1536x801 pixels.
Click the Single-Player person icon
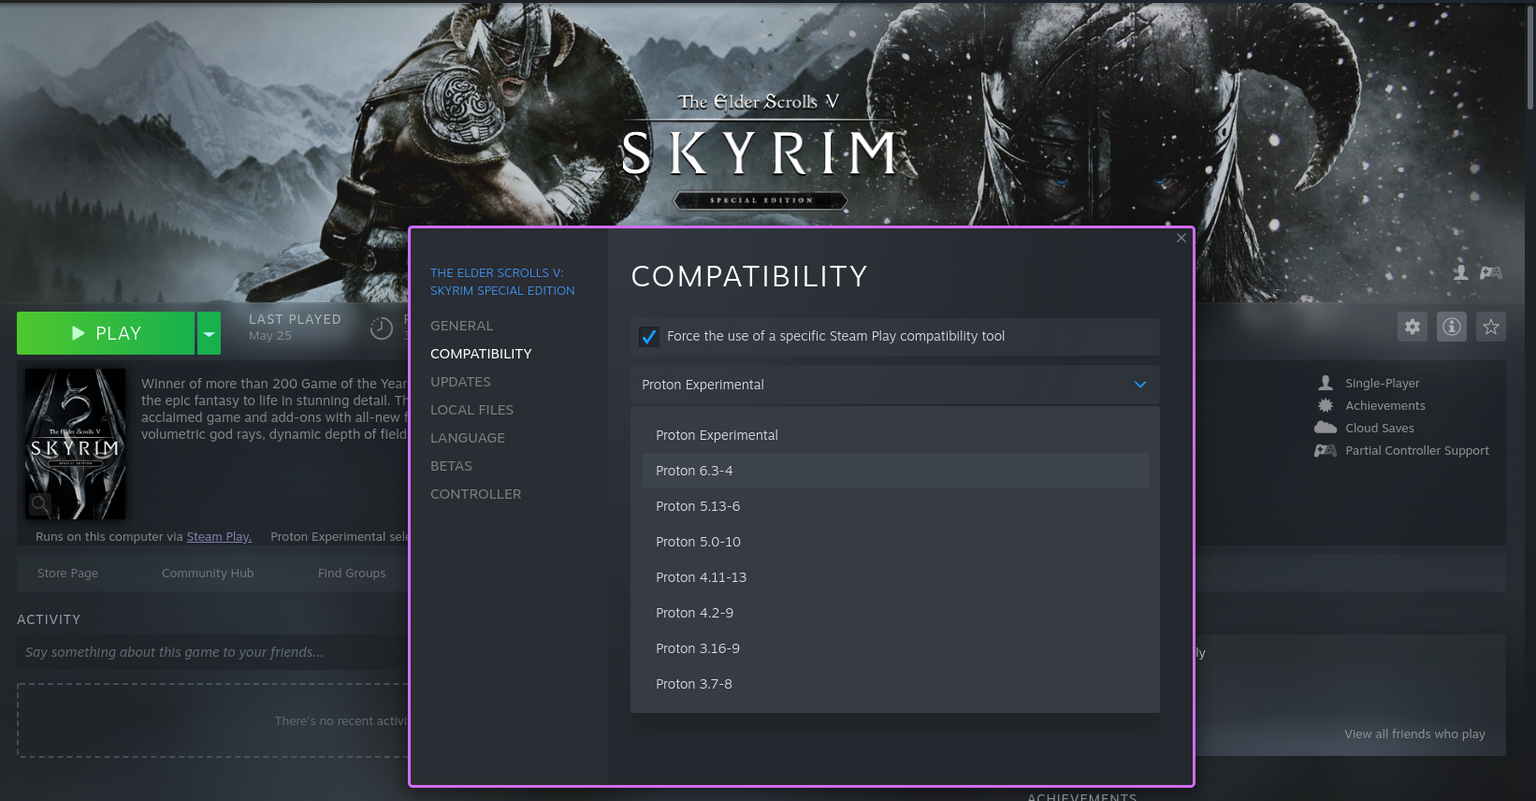[1324, 382]
